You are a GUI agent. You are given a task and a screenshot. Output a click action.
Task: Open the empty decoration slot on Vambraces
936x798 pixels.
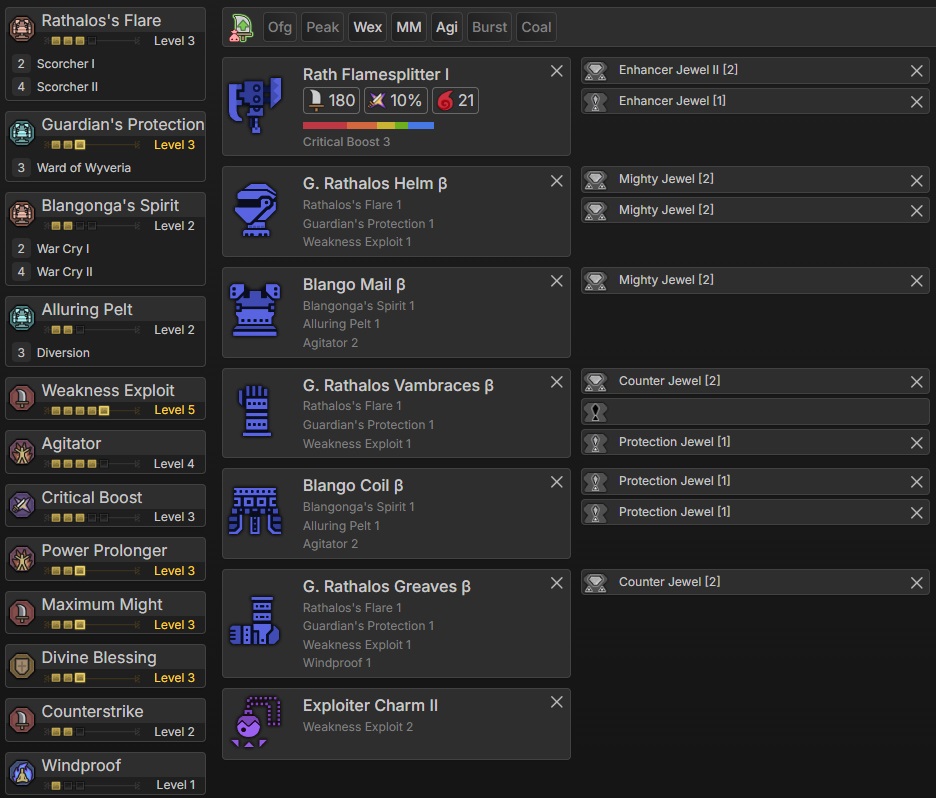coord(755,411)
